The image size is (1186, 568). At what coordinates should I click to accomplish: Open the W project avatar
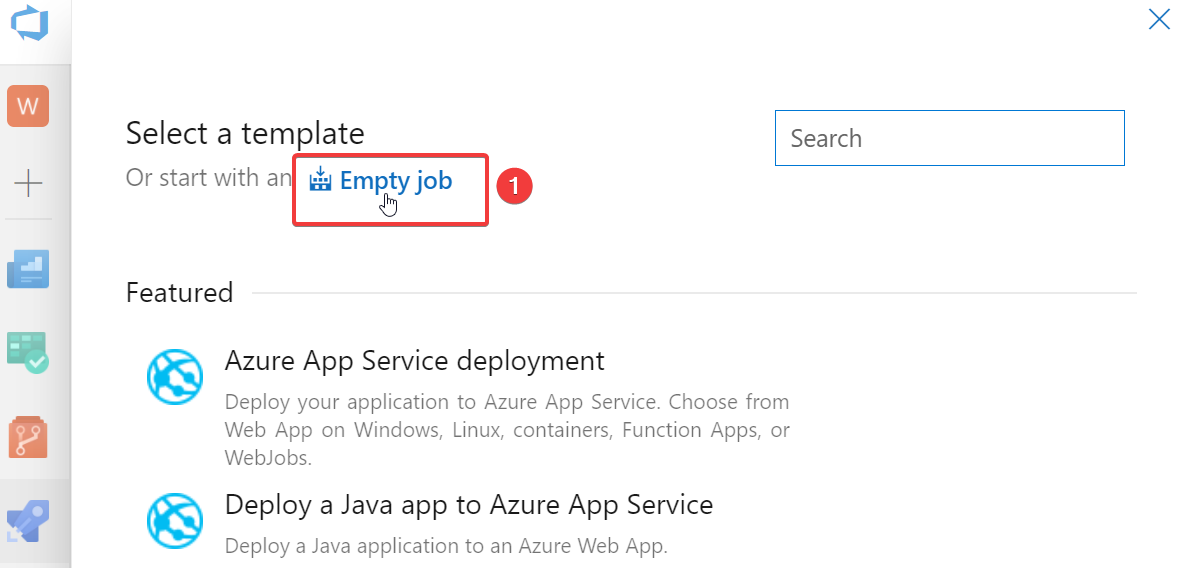28,105
